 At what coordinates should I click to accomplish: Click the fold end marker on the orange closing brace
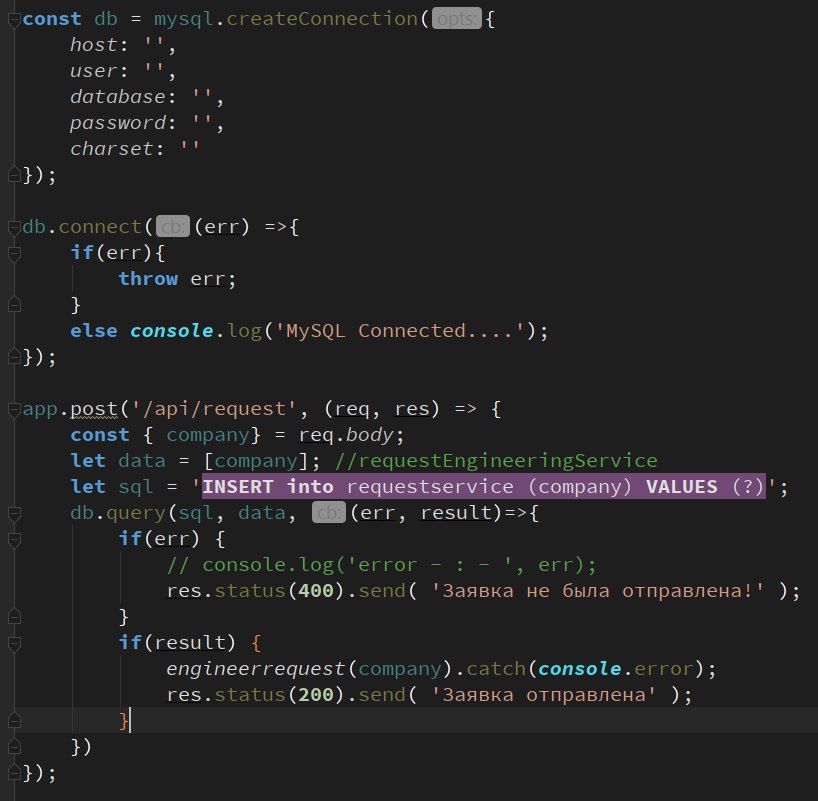14,721
